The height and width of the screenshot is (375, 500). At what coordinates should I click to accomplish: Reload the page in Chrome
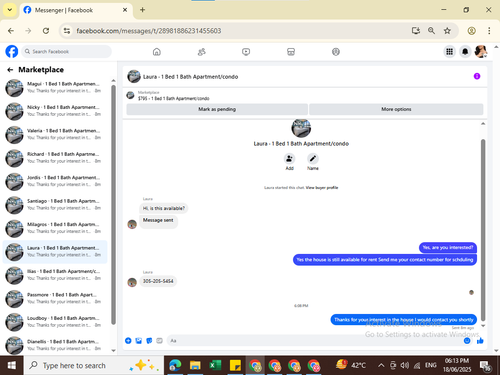pyautogui.click(x=46, y=31)
